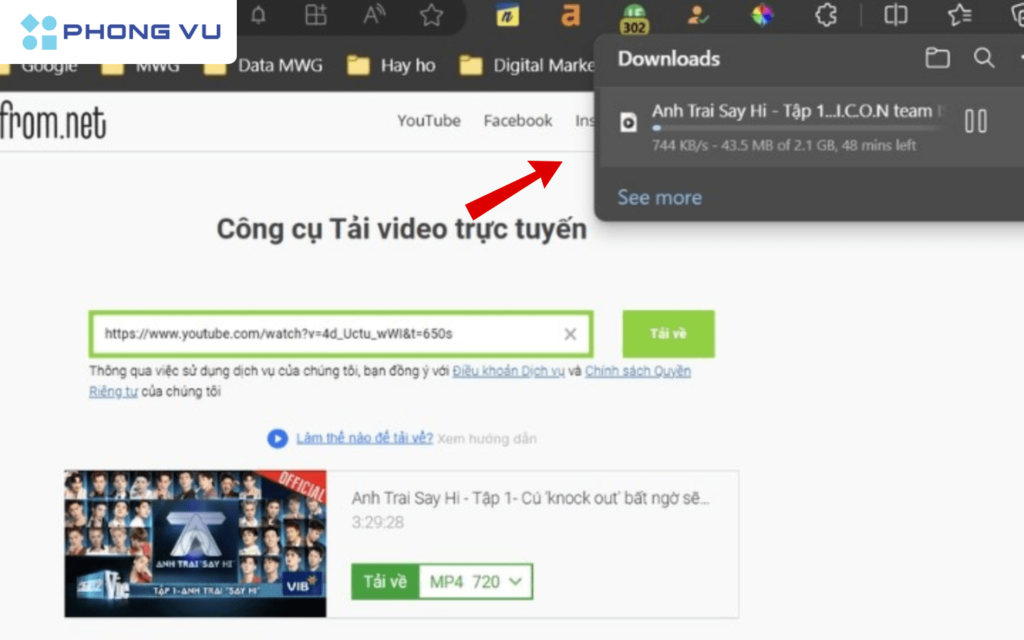Screen dimensions: 1024x640
Task: Pause the Anh Trai Say Hi download
Action: [x=976, y=120]
